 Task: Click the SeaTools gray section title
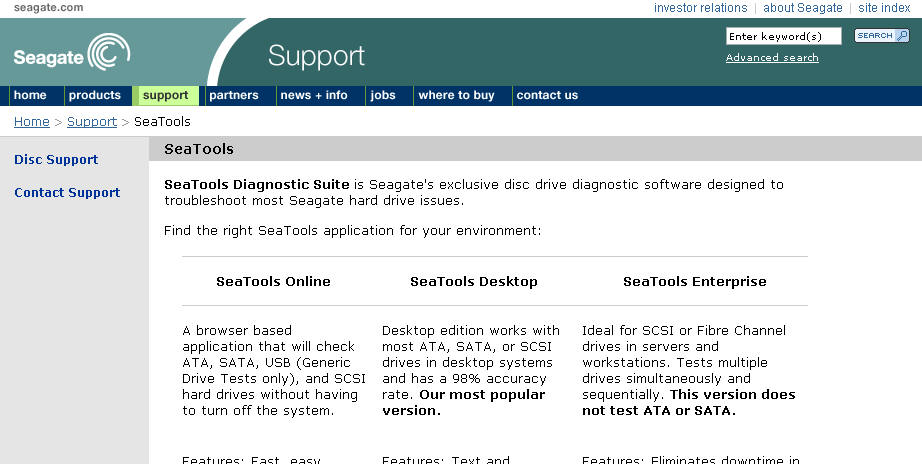point(199,149)
